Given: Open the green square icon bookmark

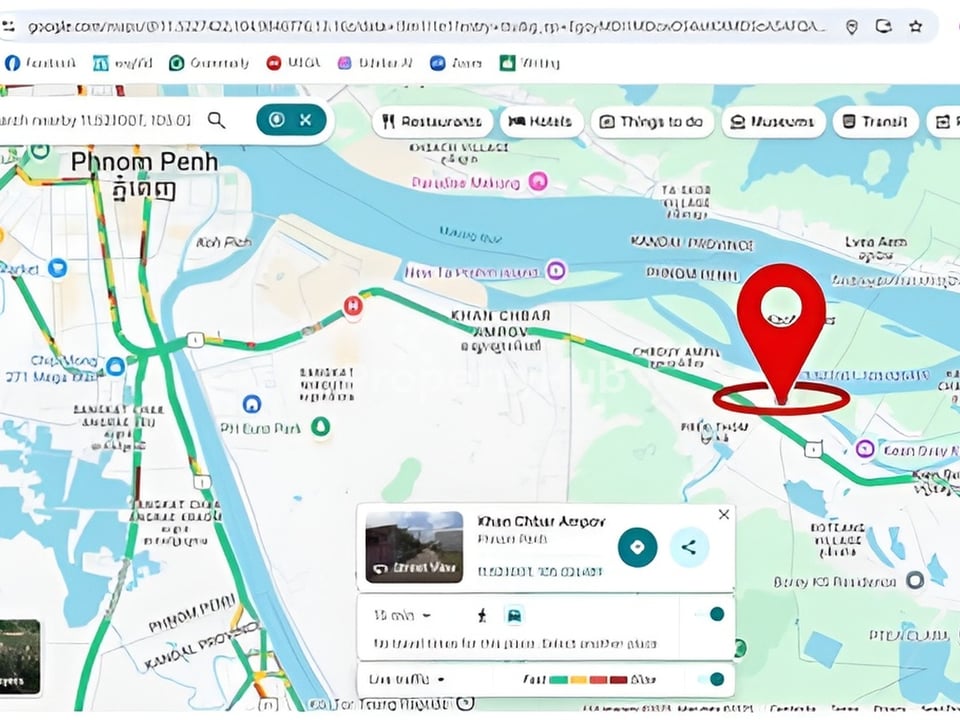Looking at the screenshot, I should [529, 63].
